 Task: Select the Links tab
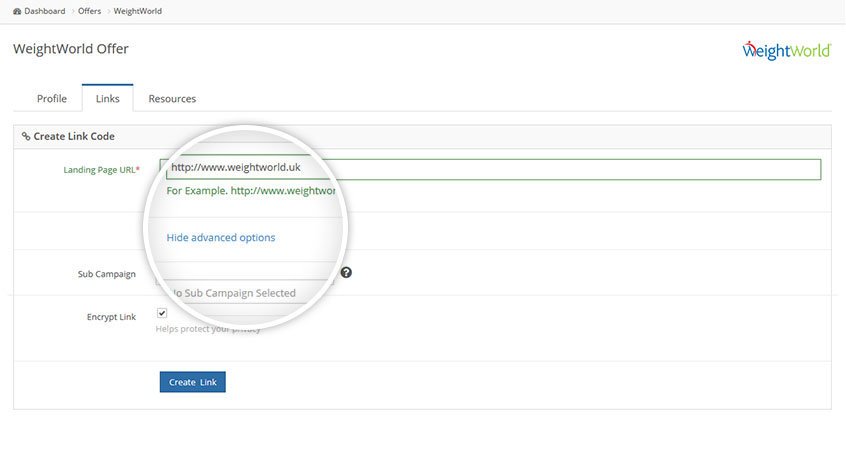pos(107,99)
